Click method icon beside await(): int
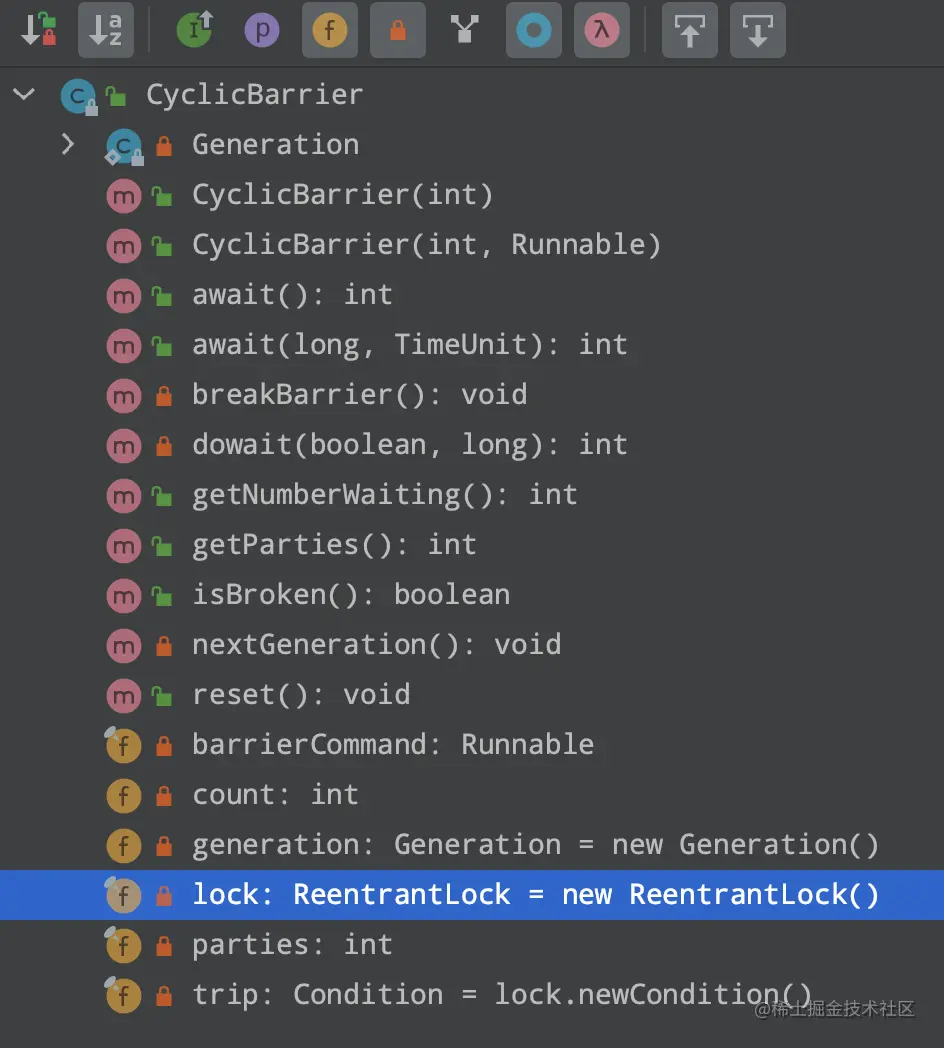The image size is (944, 1048). (124, 296)
